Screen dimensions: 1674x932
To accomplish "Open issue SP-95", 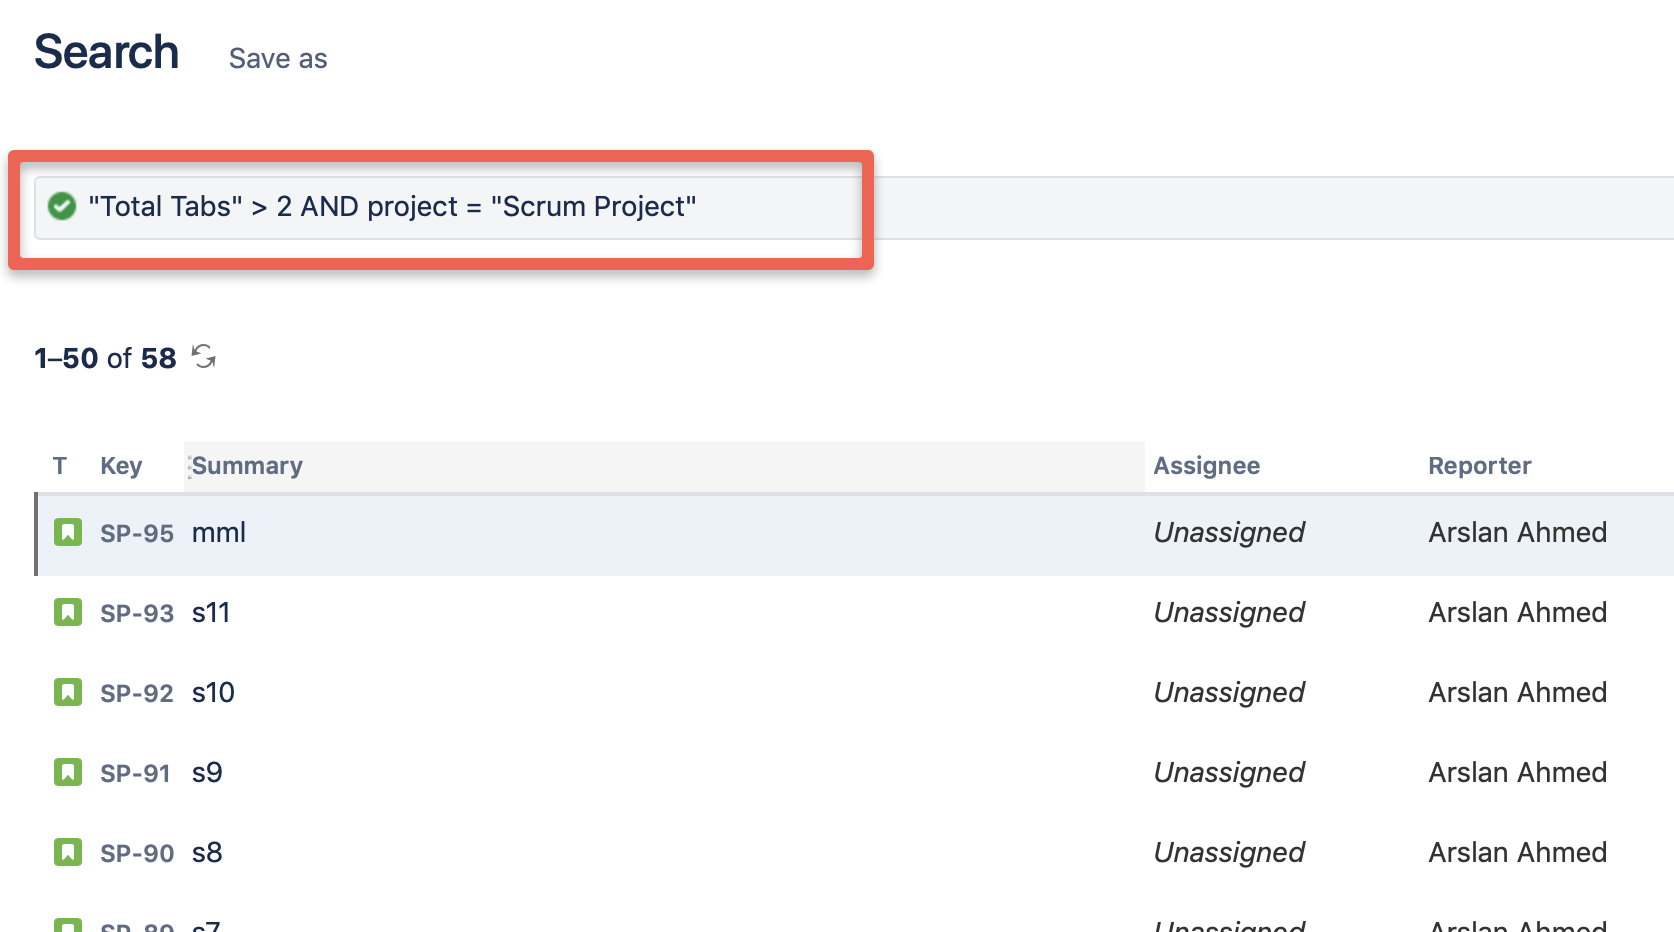I will point(136,532).
